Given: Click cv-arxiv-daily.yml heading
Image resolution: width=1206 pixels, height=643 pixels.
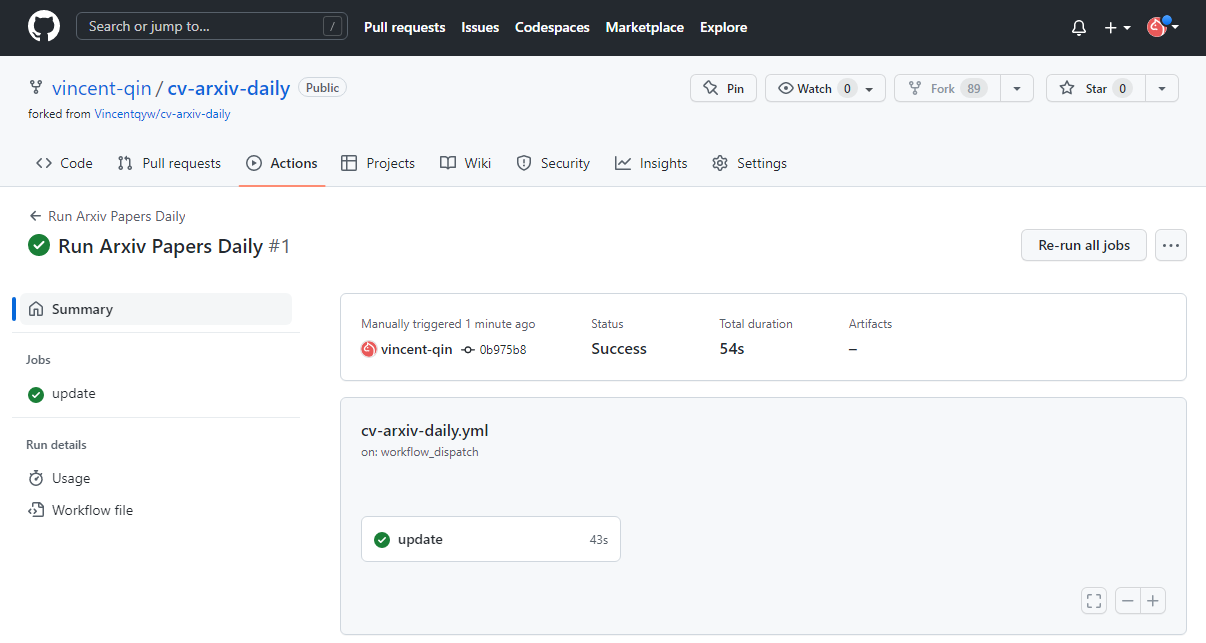Looking at the screenshot, I should (425, 431).
